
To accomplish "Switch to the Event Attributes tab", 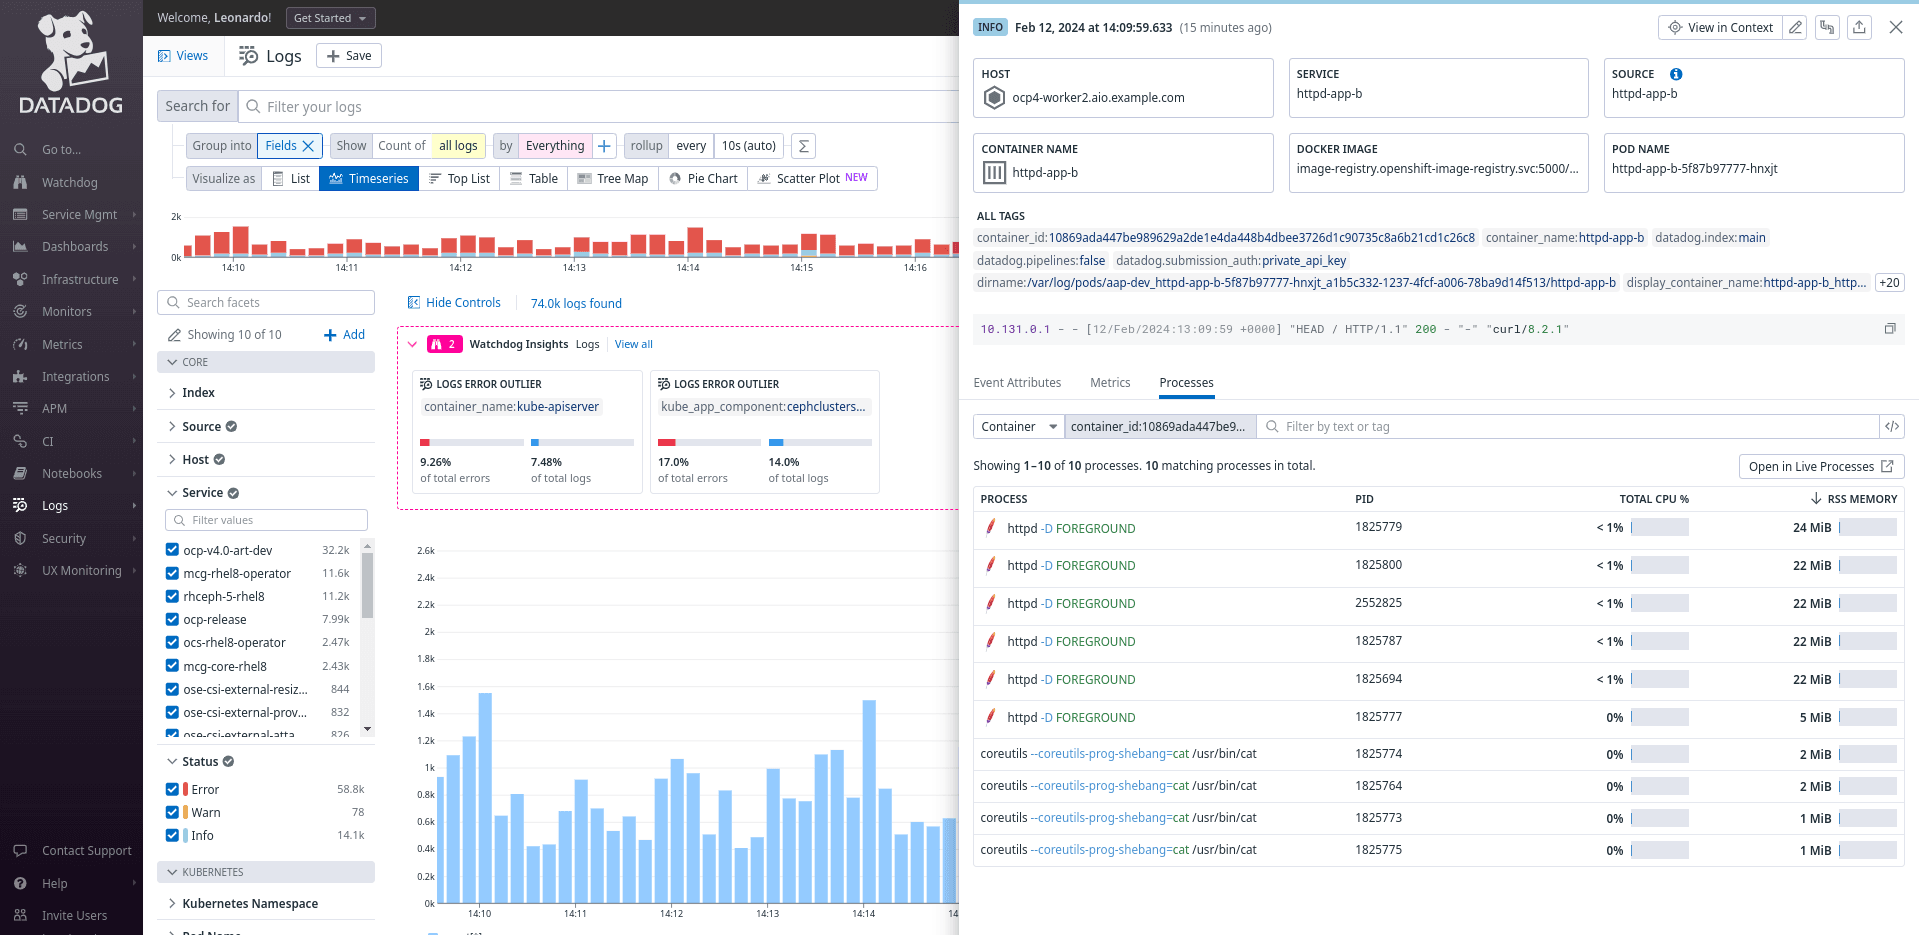I will (x=1017, y=382).
